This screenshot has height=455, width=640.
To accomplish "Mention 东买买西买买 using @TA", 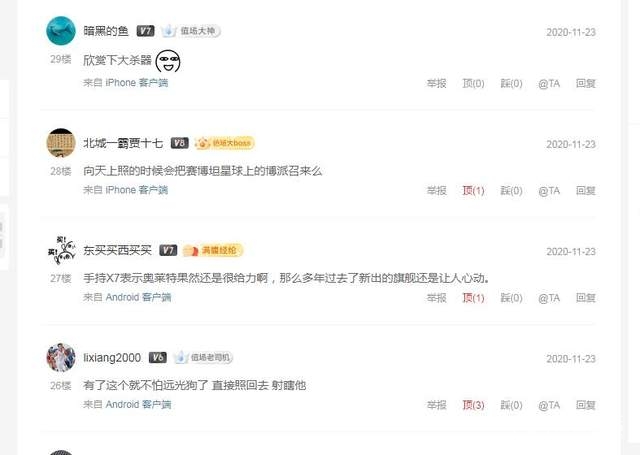I will click(549, 298).
